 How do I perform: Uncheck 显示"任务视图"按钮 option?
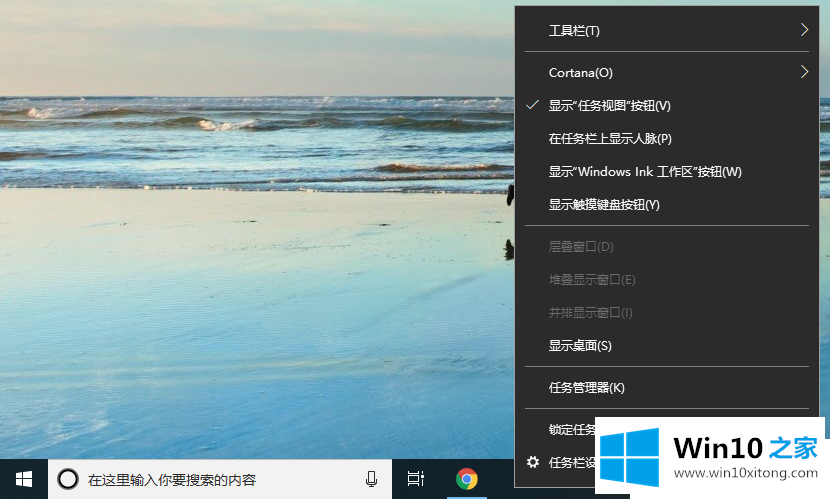pos(609,106)
